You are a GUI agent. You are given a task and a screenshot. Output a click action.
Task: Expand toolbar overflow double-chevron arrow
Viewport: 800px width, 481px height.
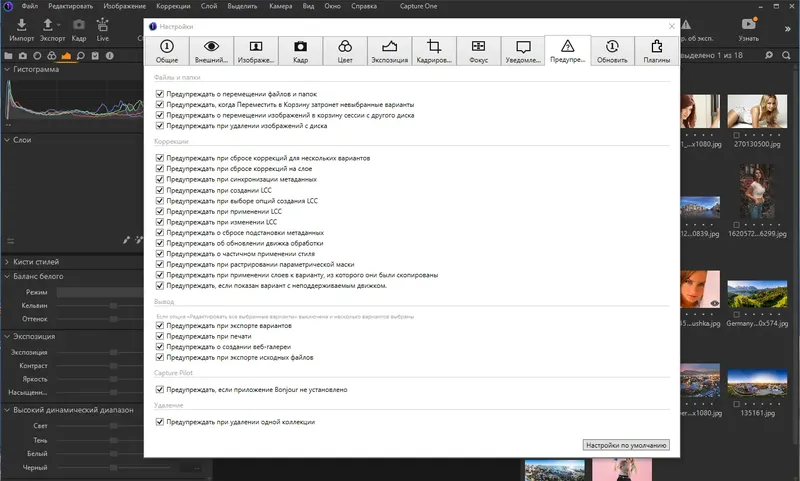coord(787,29)
